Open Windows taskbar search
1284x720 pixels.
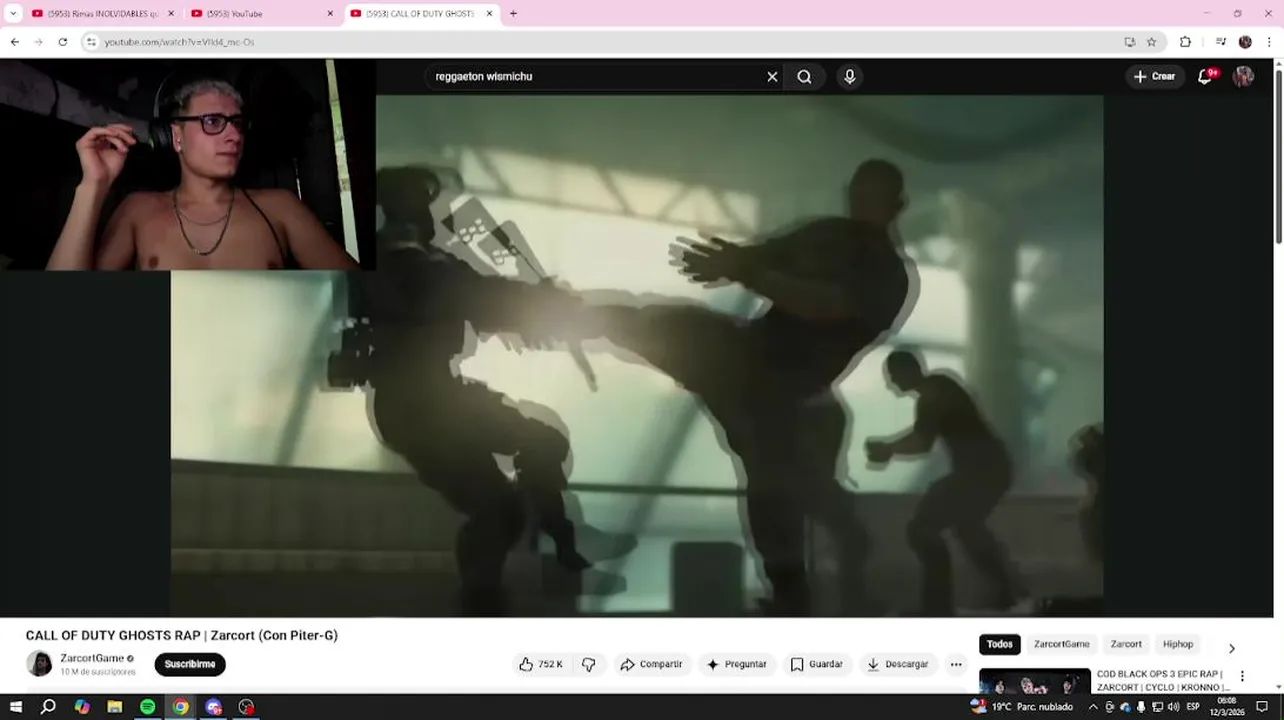tap(48, 707)
